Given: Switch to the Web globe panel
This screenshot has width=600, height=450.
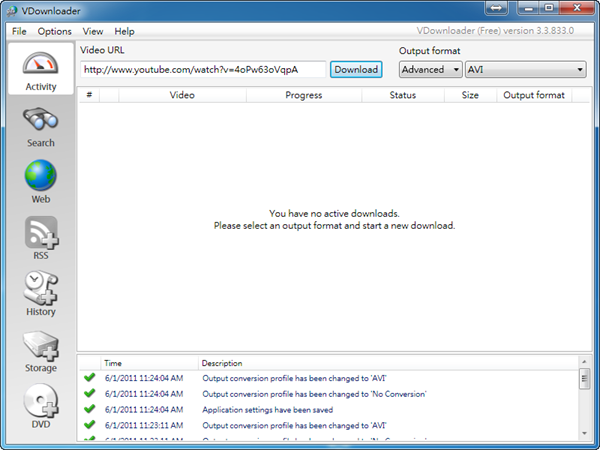Looking at the screenshot, I should (41, 182).
